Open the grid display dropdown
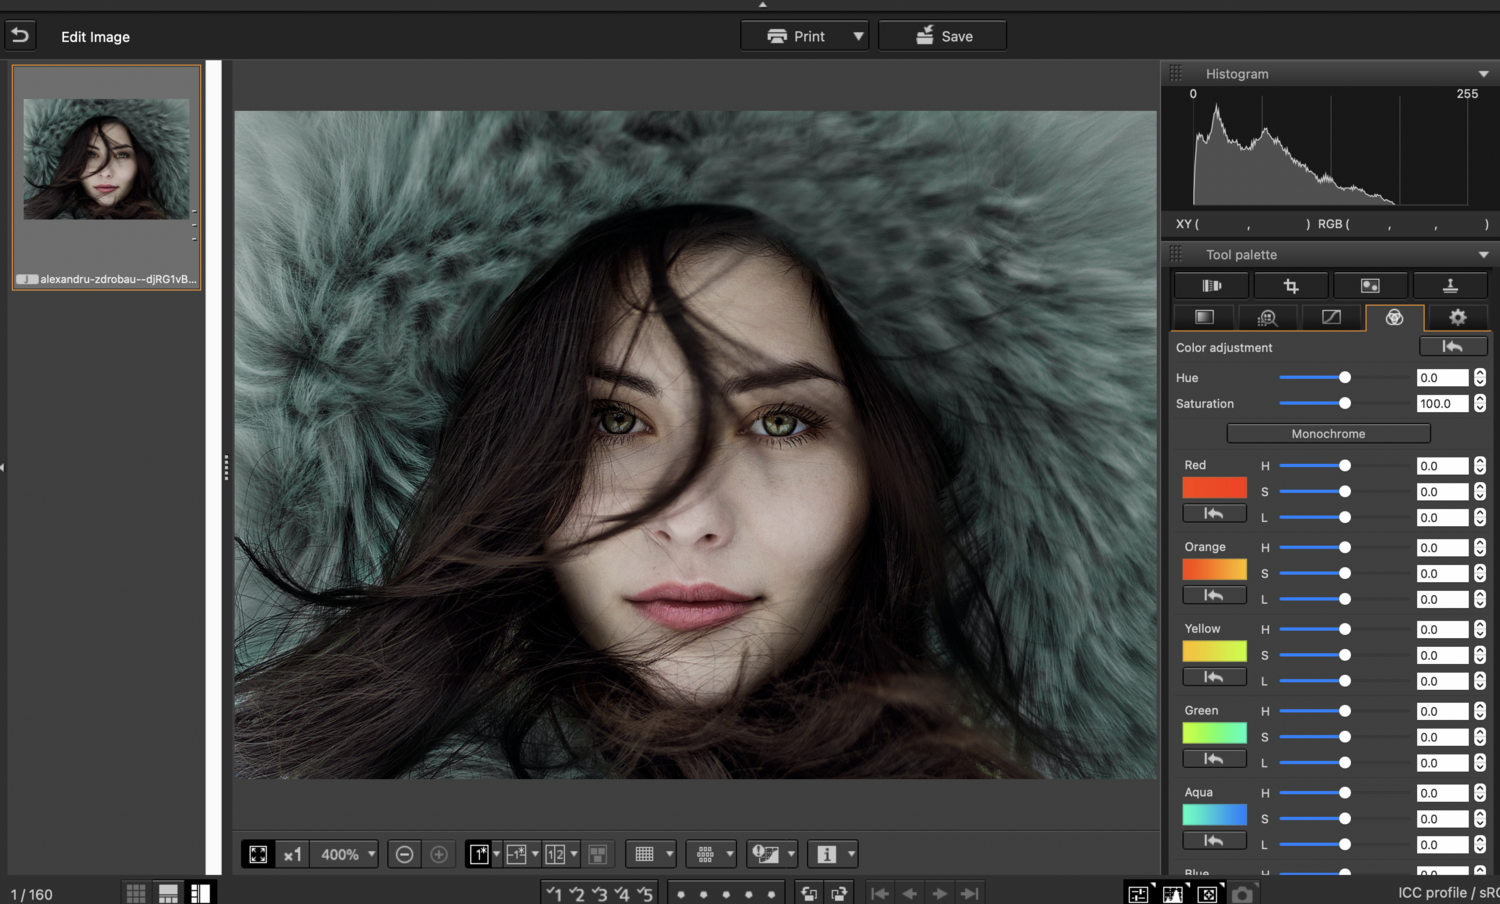Image resolution: width=1500 pixels, height=904 pixels. coord(669,854)
